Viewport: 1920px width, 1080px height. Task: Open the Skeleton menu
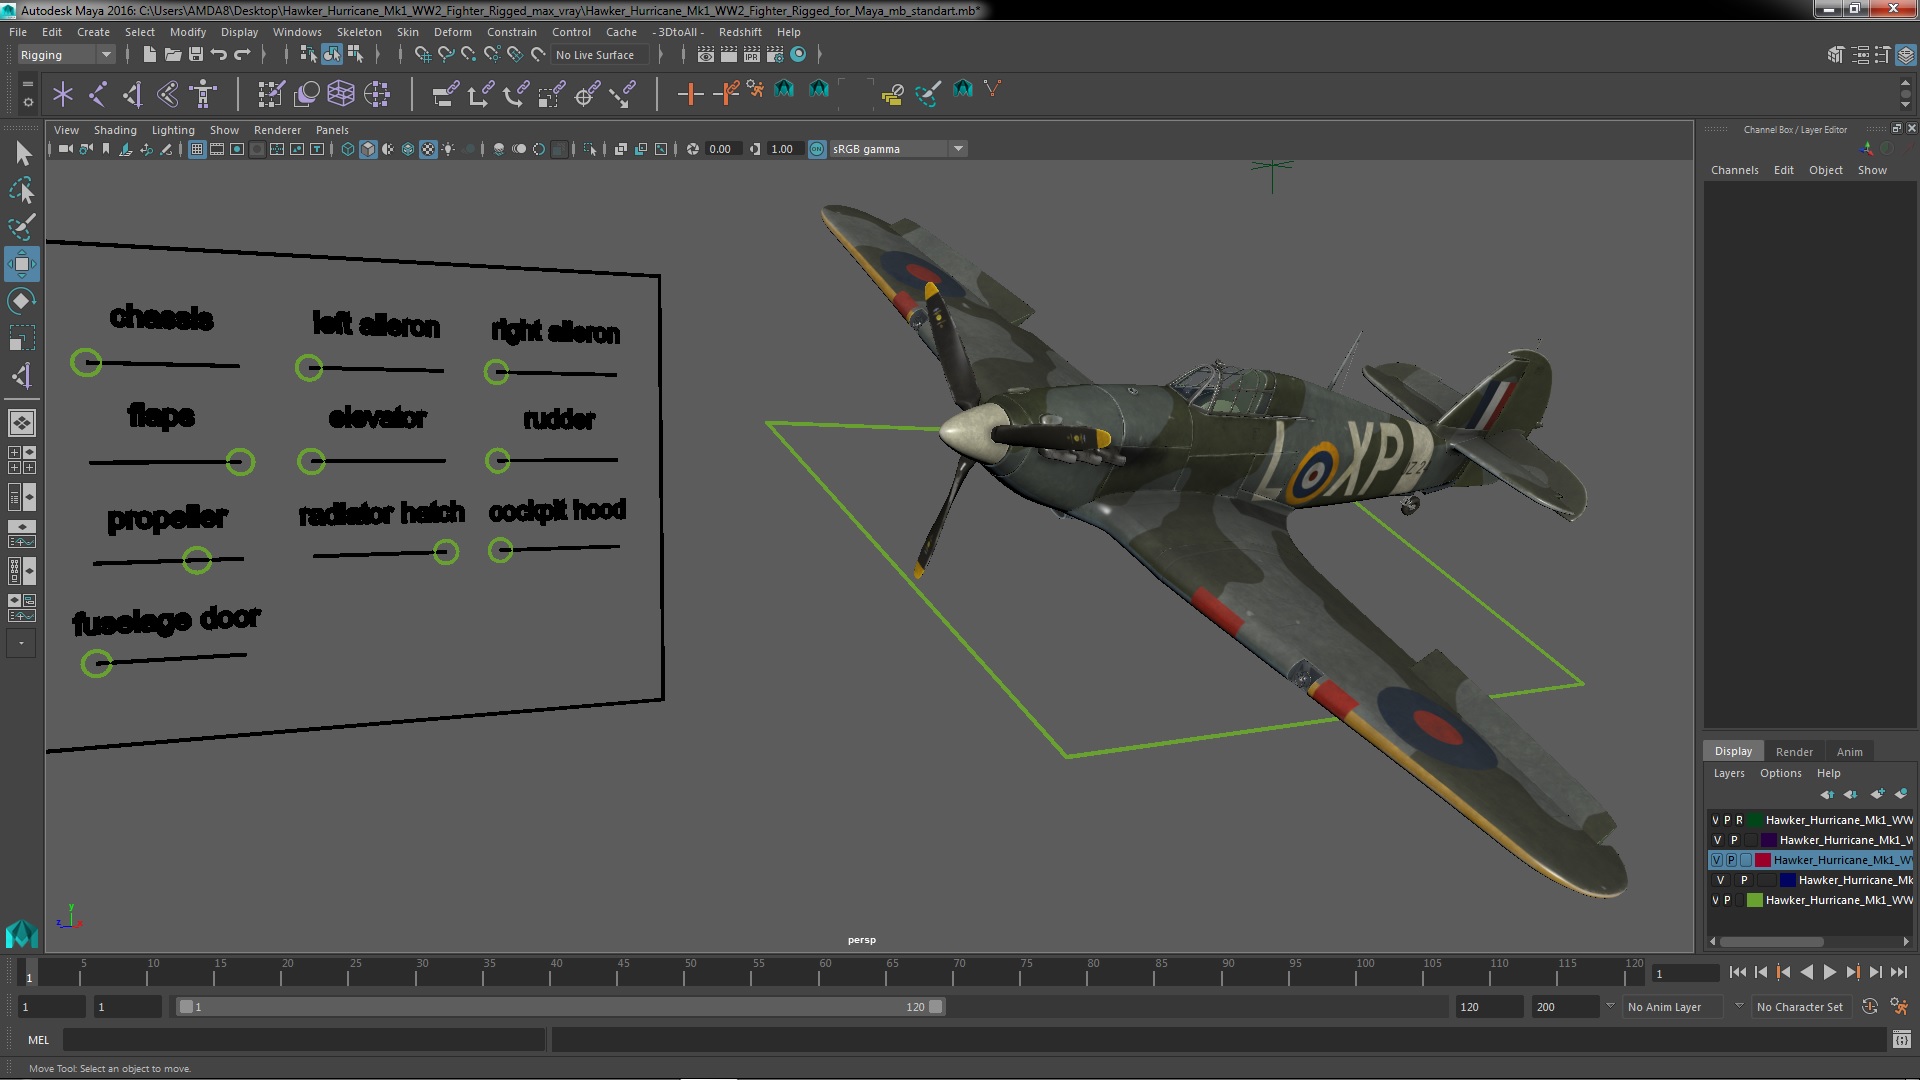[x=359, y=32]
